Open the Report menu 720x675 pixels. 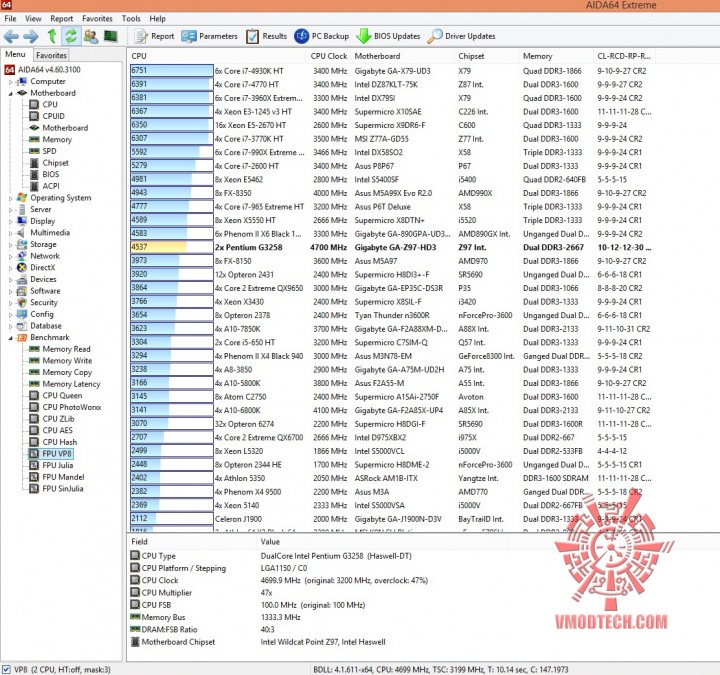[62, 19]
